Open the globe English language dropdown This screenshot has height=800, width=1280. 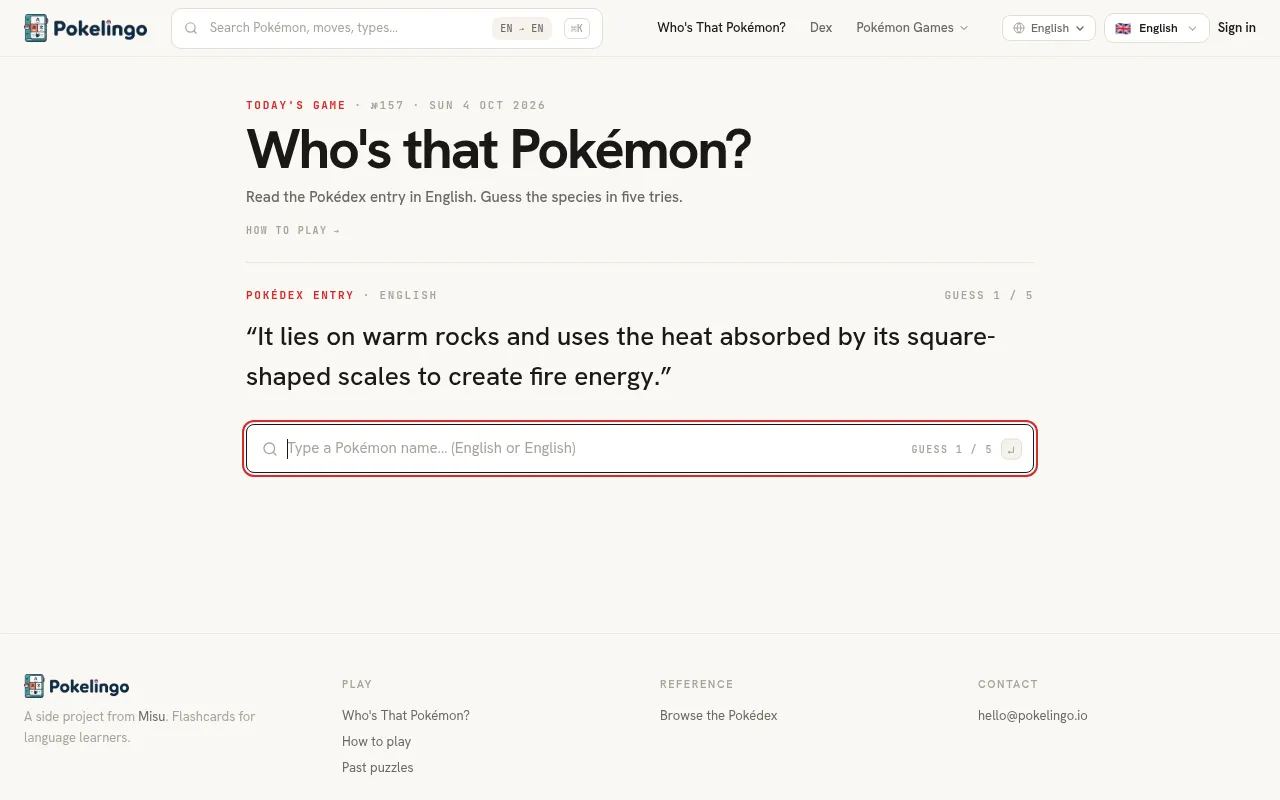pyautogui.click(x=1049, y=28)
